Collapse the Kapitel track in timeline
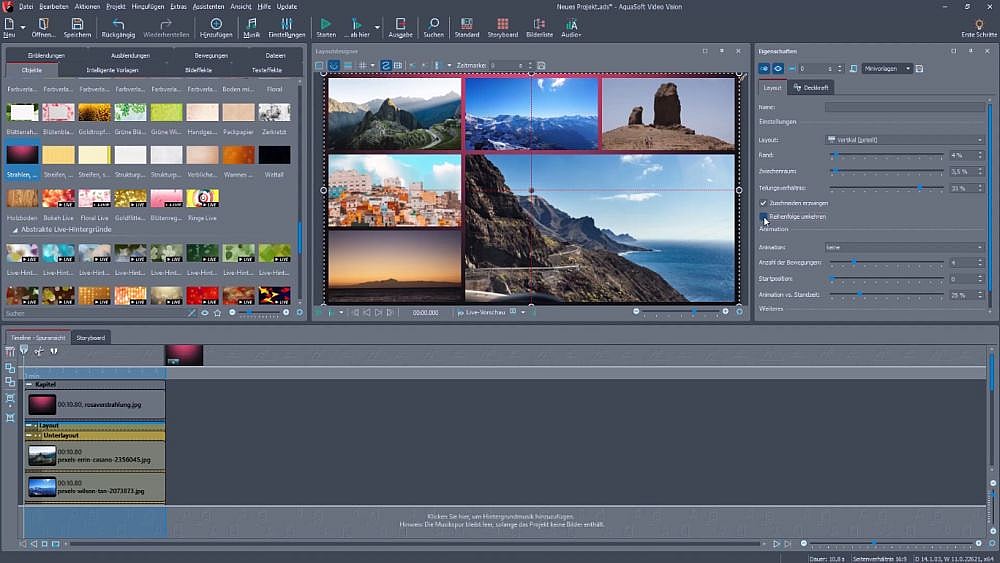 pos(30,385)
